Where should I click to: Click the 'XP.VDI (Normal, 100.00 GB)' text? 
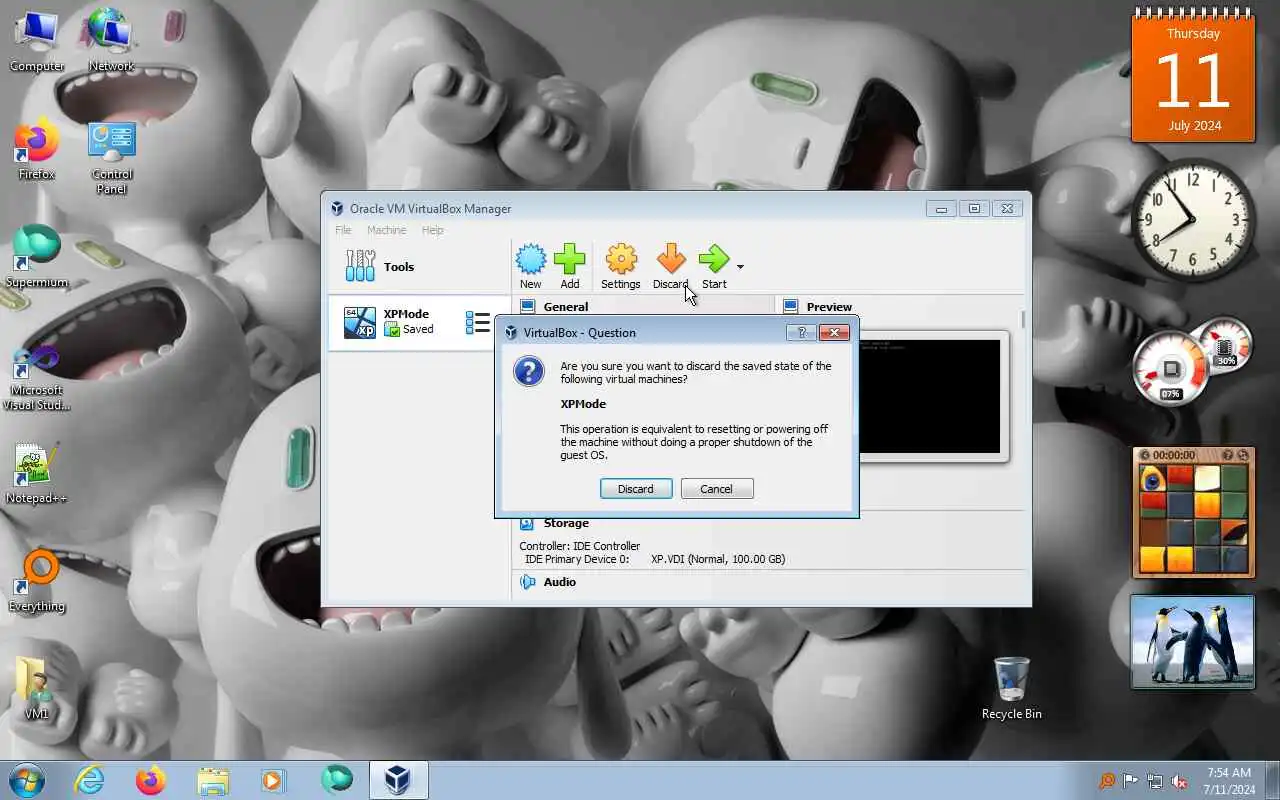[718, 559]
